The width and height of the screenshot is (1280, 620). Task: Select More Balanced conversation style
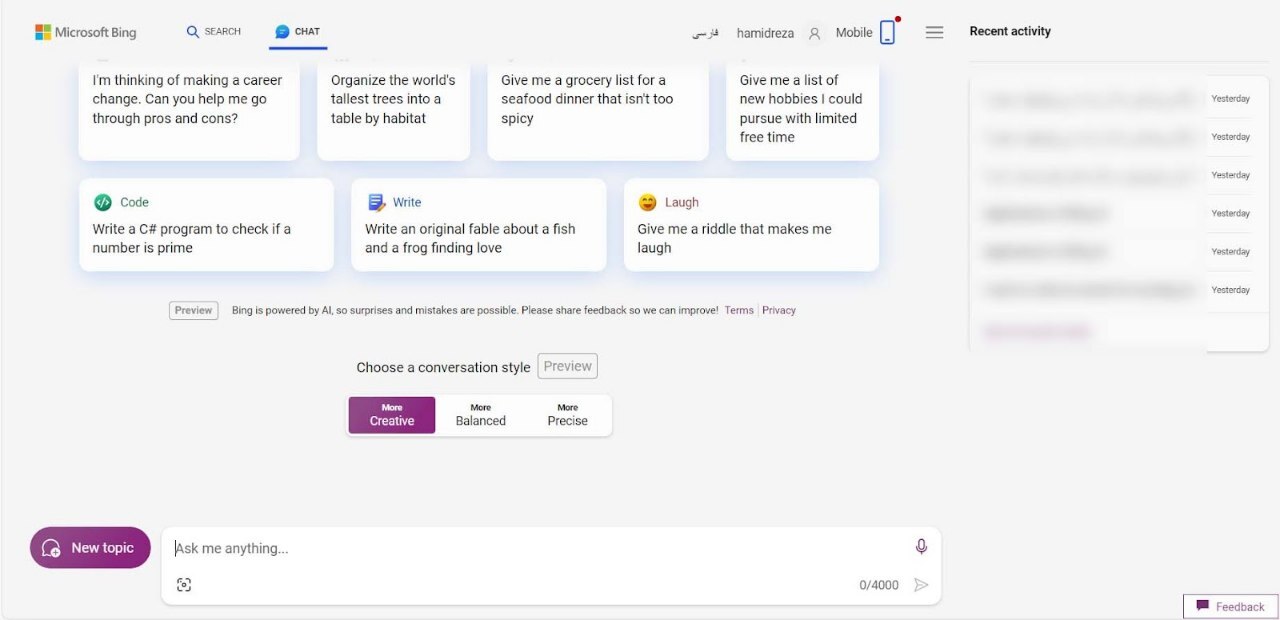click(480, 415)
